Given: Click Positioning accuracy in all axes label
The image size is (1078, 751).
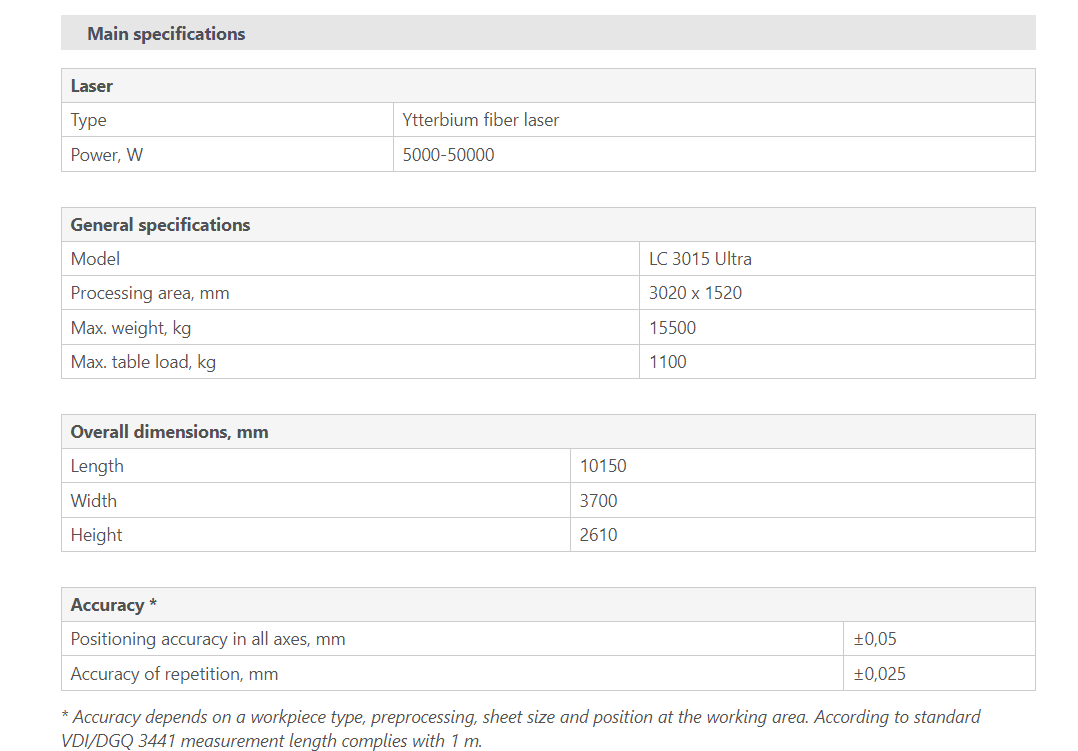Looking at the screenshot, I should point(208,639).
